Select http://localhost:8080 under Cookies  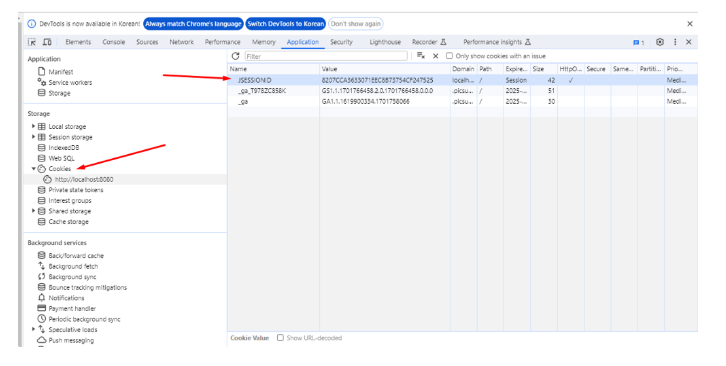[x=84, y=179]
